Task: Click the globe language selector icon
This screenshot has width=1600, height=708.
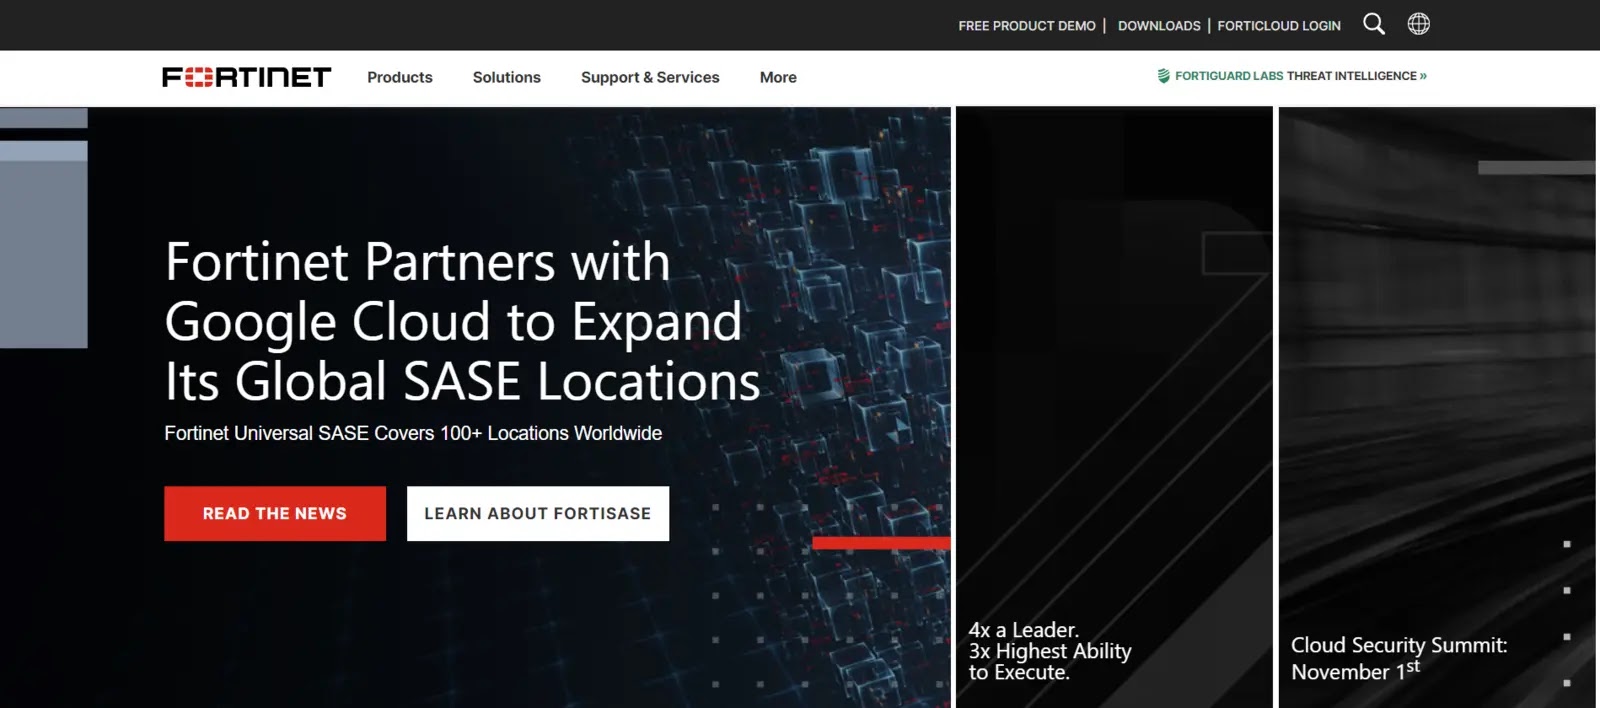Action: [x=1418, y=24]
